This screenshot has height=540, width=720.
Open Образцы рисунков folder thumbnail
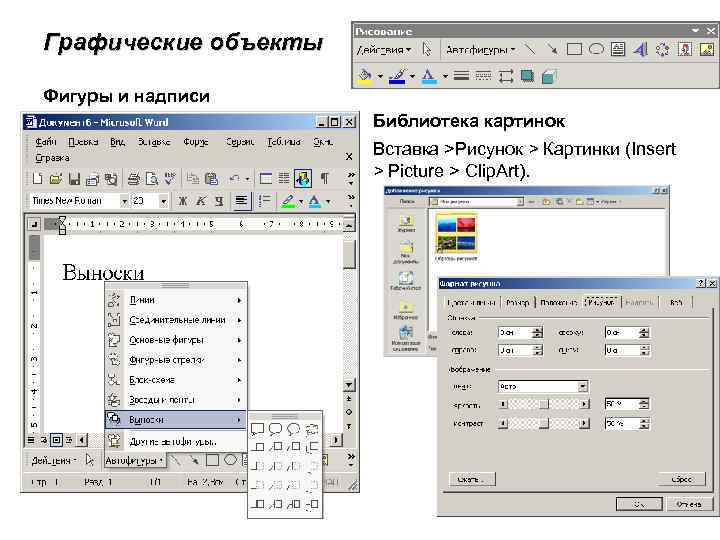coord(456,235)
